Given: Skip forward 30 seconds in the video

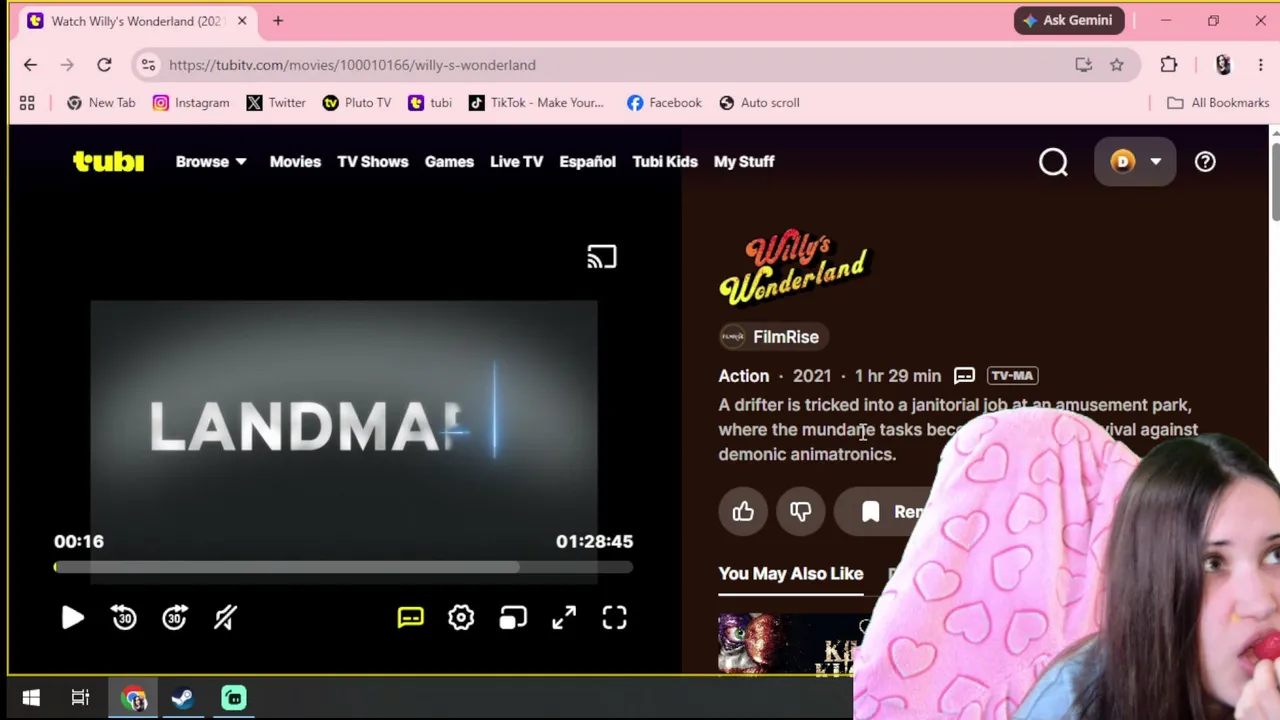Looking at the screenshot, I should pos(175,618).
